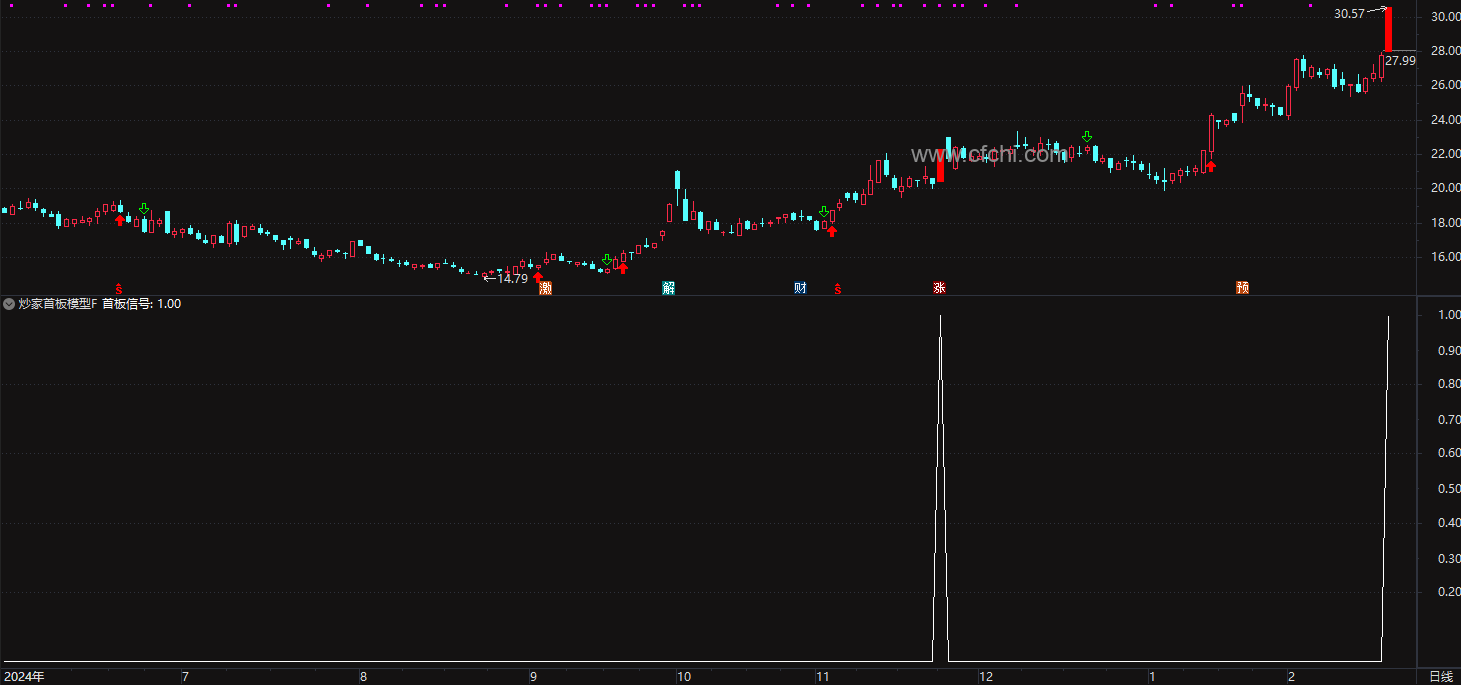Click the orange 预 event marker
Image resolution: width=1461 pixels, height=685 pixels.
coord(1242,288)
